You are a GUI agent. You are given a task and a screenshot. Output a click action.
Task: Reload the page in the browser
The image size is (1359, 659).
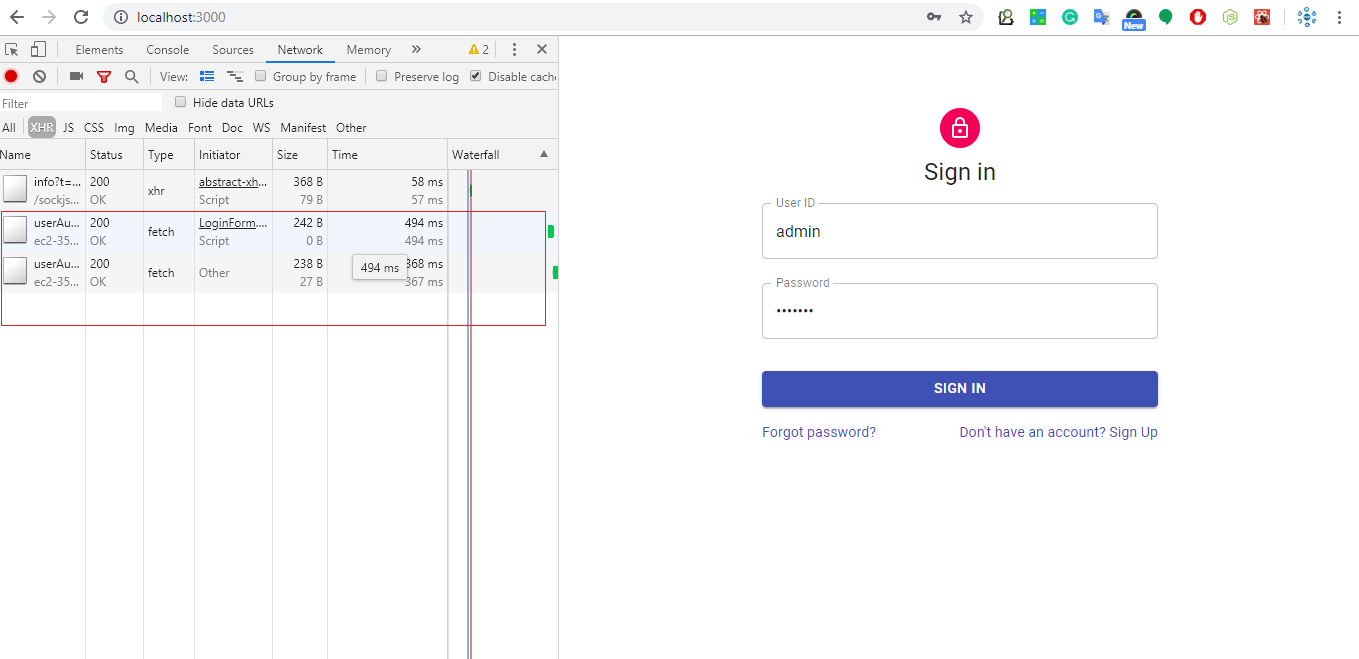81,17
